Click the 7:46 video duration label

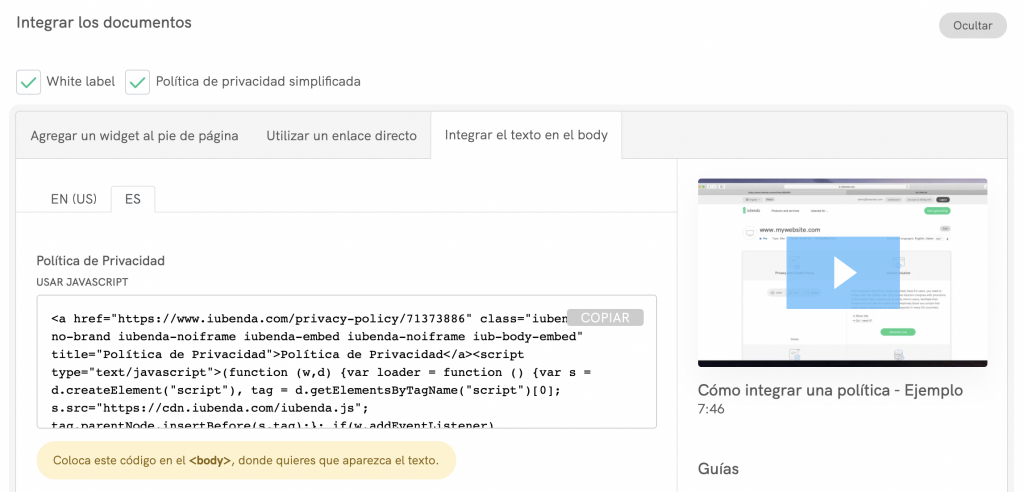point(711,410)
